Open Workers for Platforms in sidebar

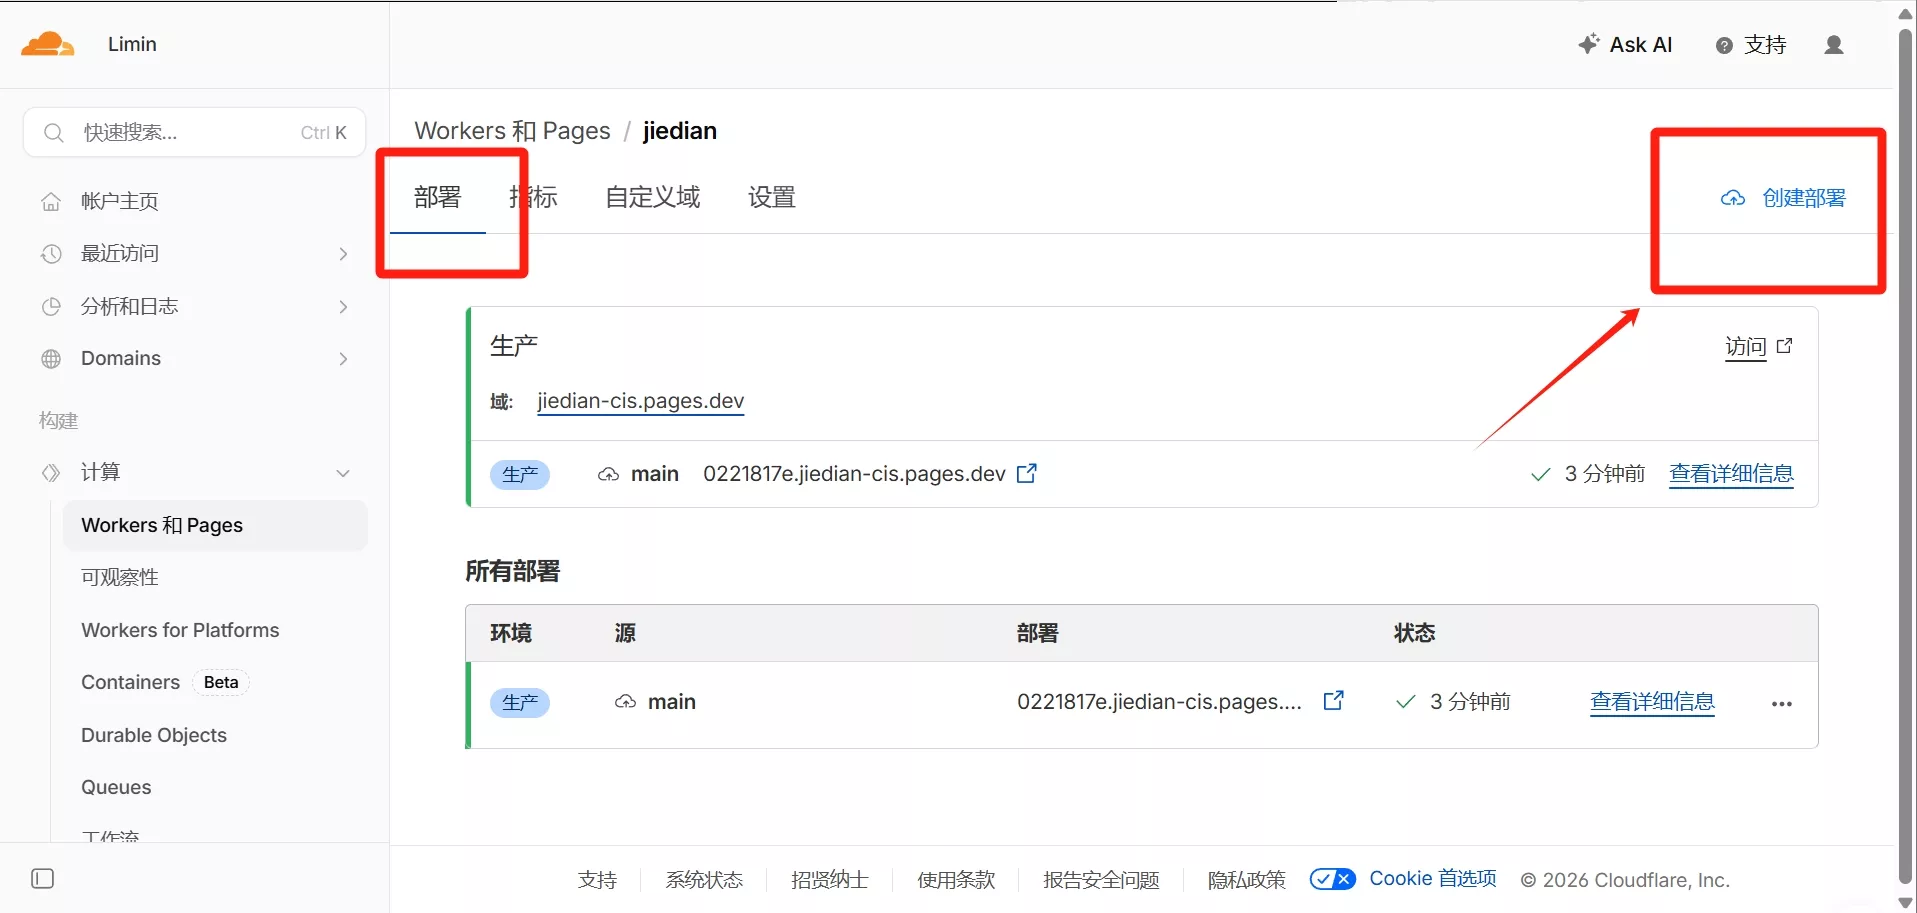tap(180, 630)
